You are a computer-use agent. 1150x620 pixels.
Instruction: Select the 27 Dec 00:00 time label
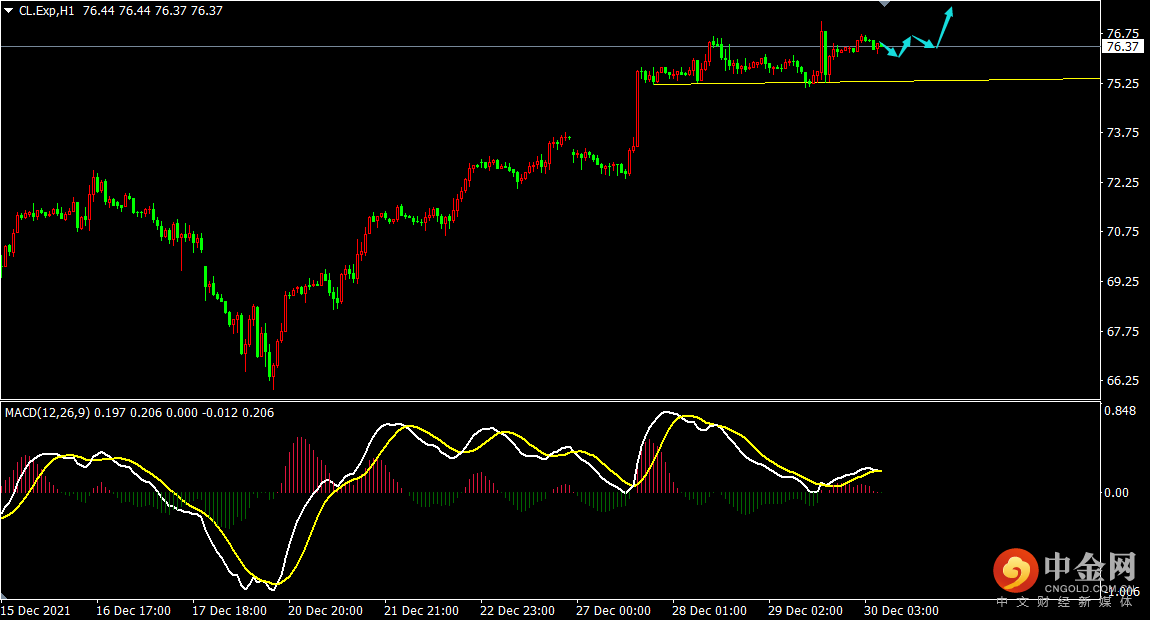[x=613, y=610]
